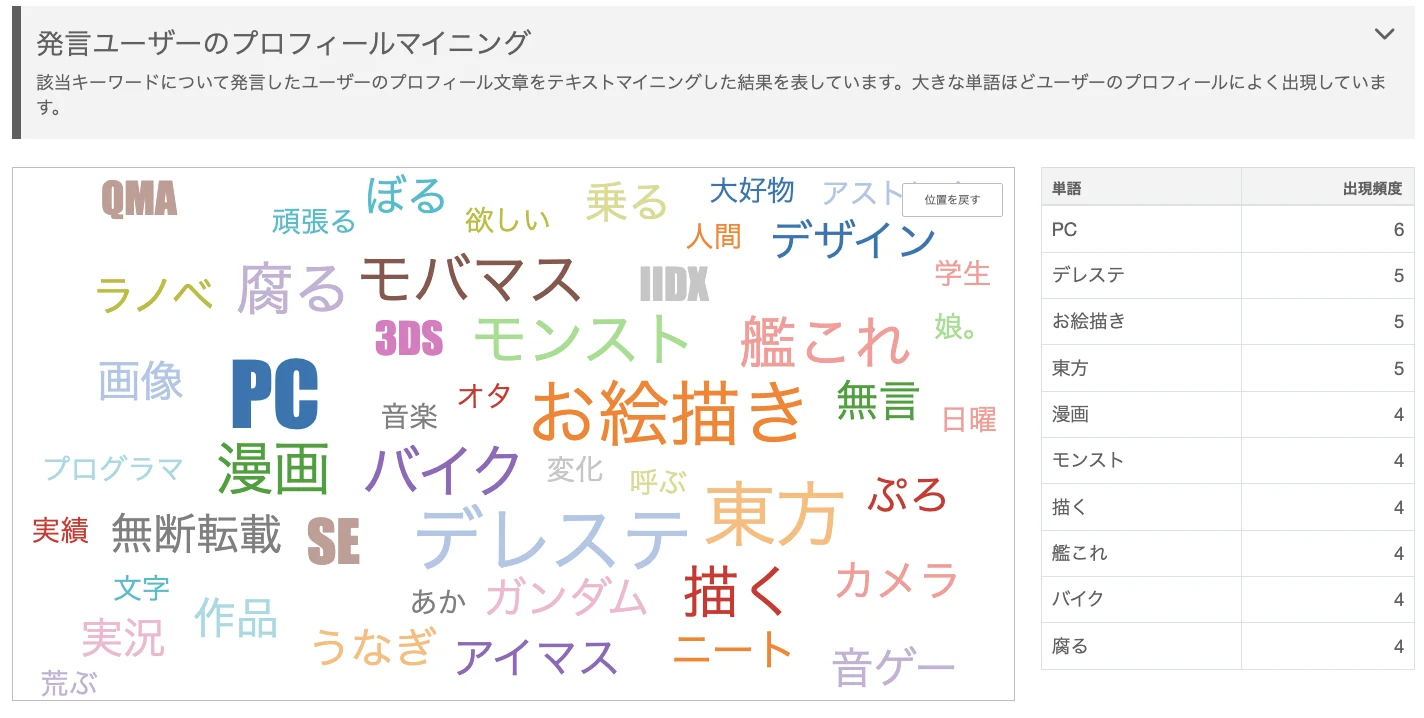Click the pink 艦これ word in cloud

(826, 342)
